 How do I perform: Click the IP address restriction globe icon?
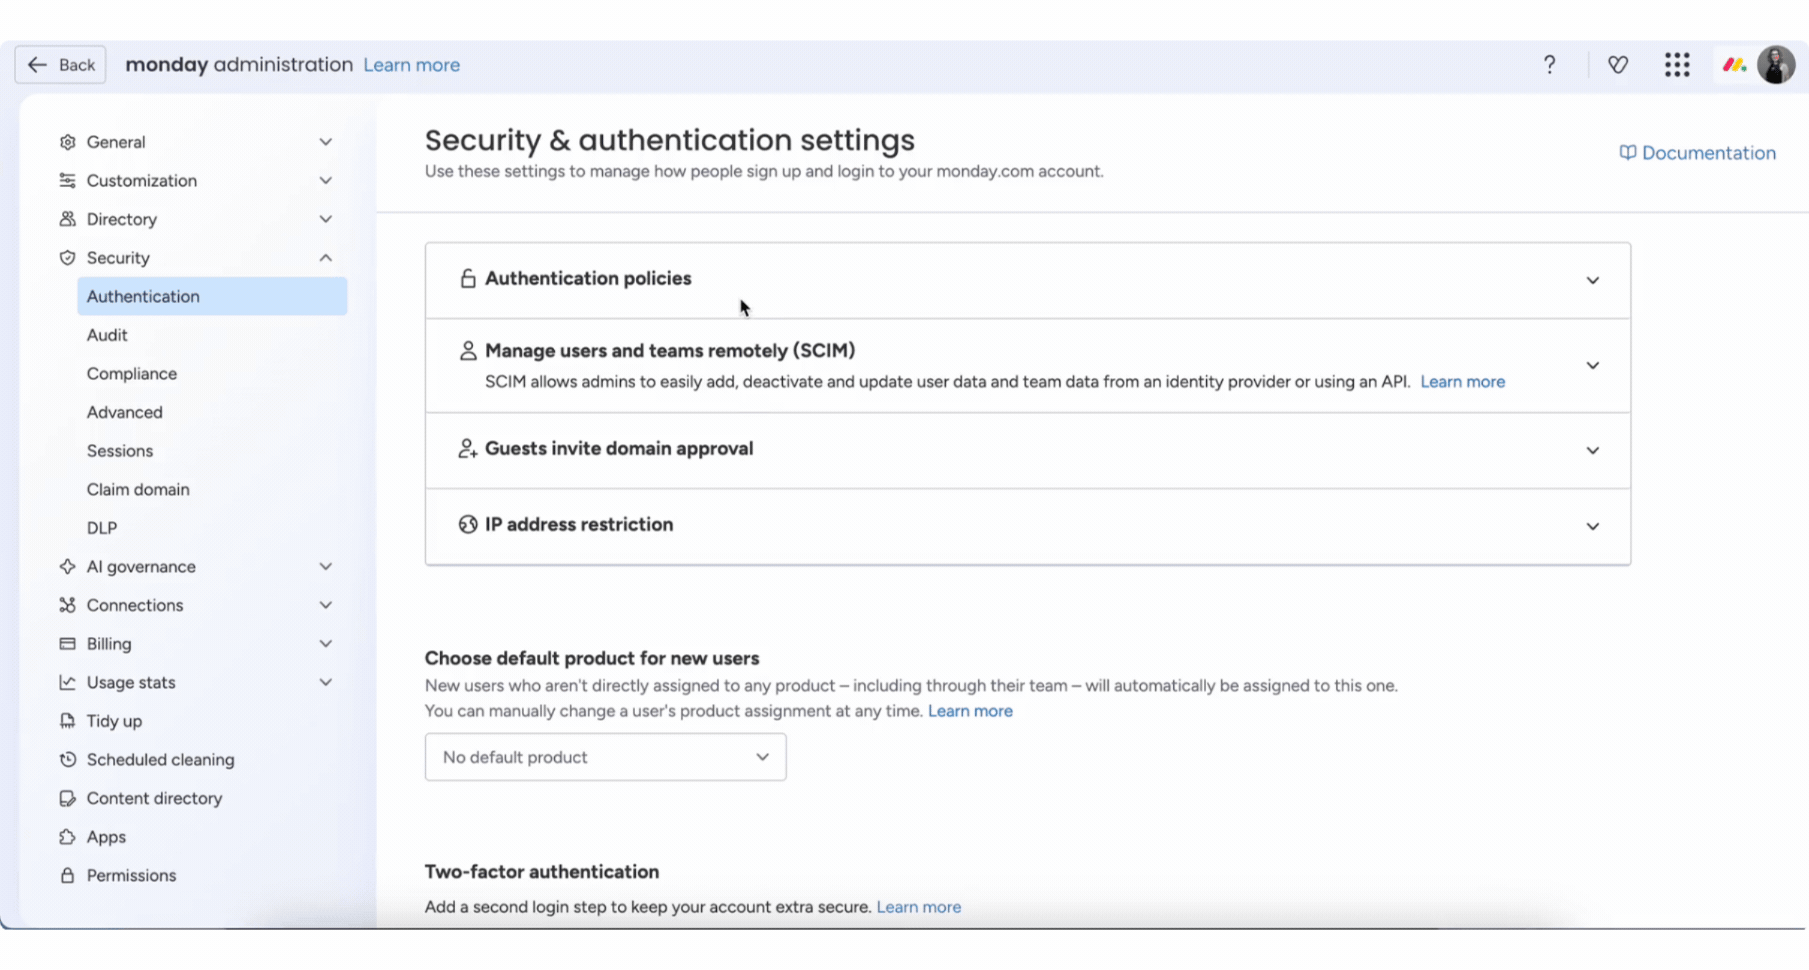tap(467, 525)
